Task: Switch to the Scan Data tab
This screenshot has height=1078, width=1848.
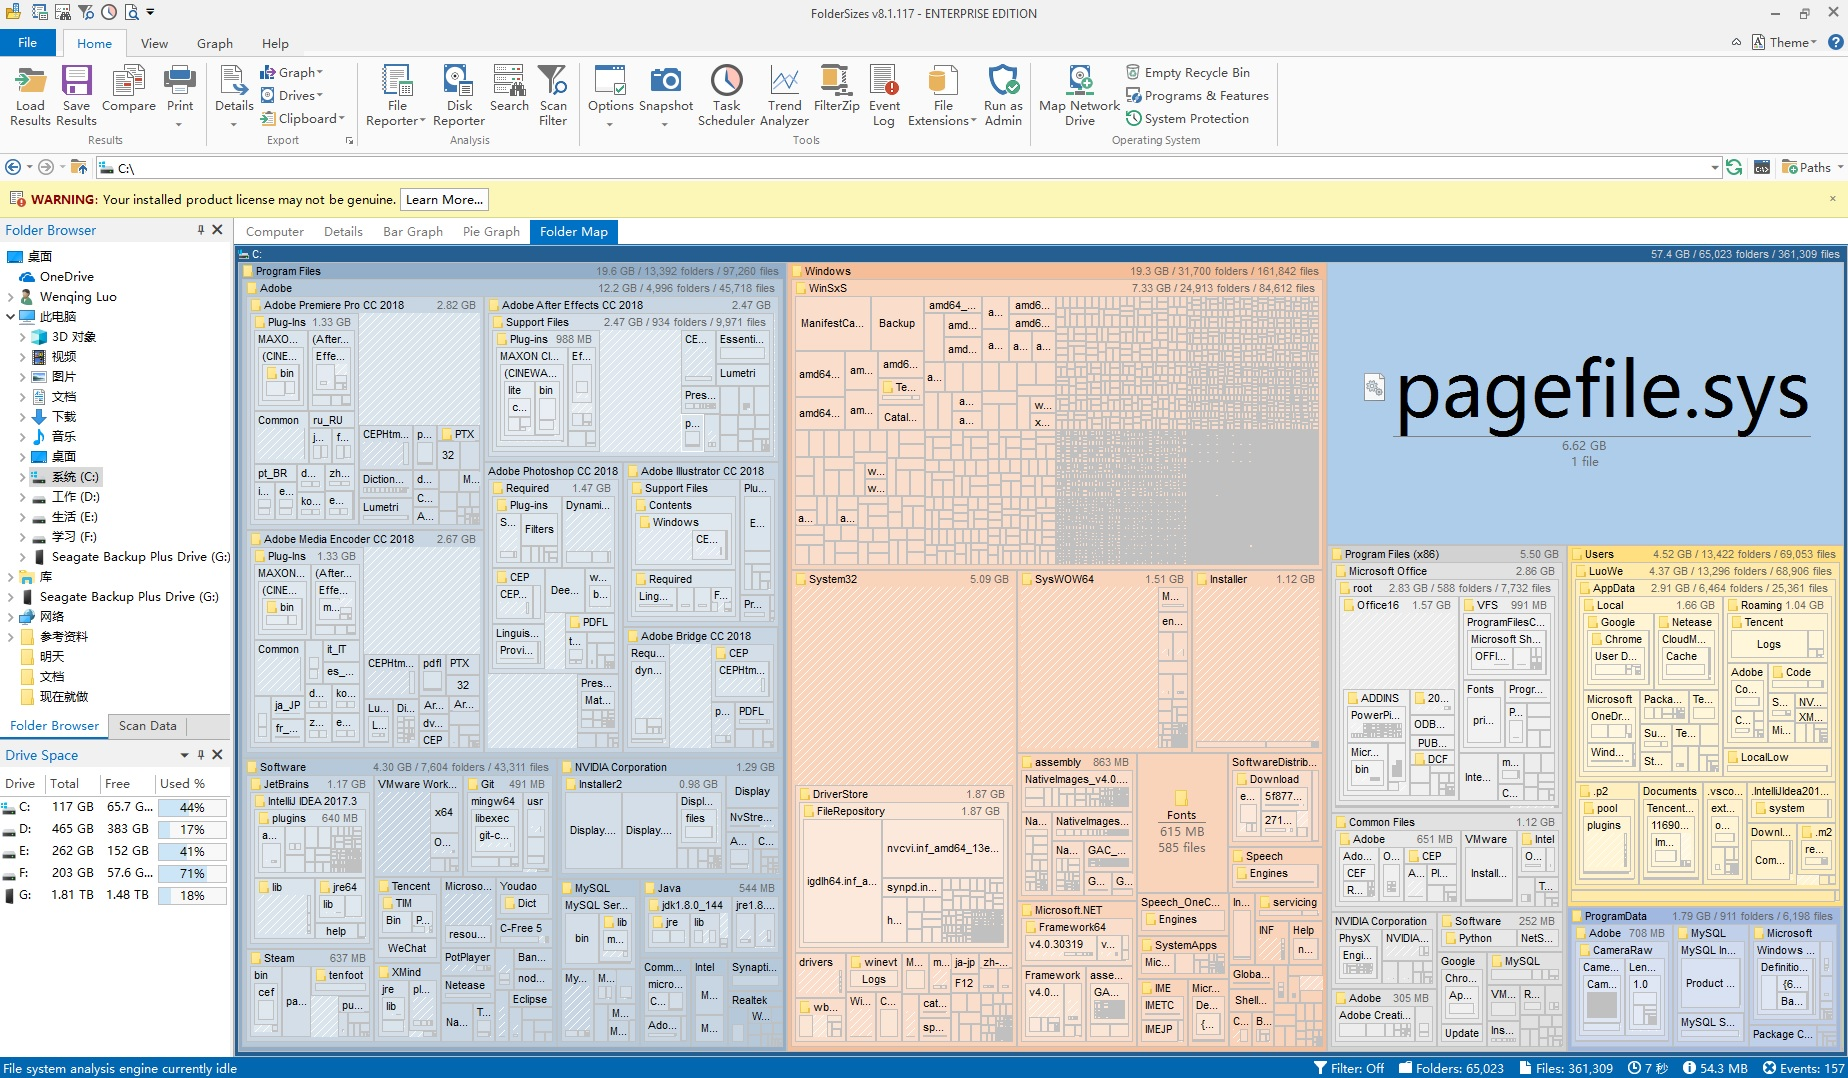Action: point(147,726)
